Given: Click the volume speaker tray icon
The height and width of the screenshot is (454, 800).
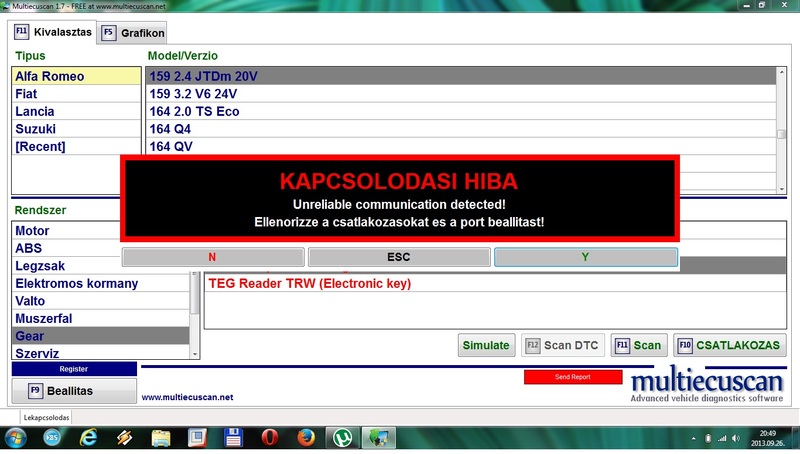Looking at the screenshot, I should click(x=736, y=438).
